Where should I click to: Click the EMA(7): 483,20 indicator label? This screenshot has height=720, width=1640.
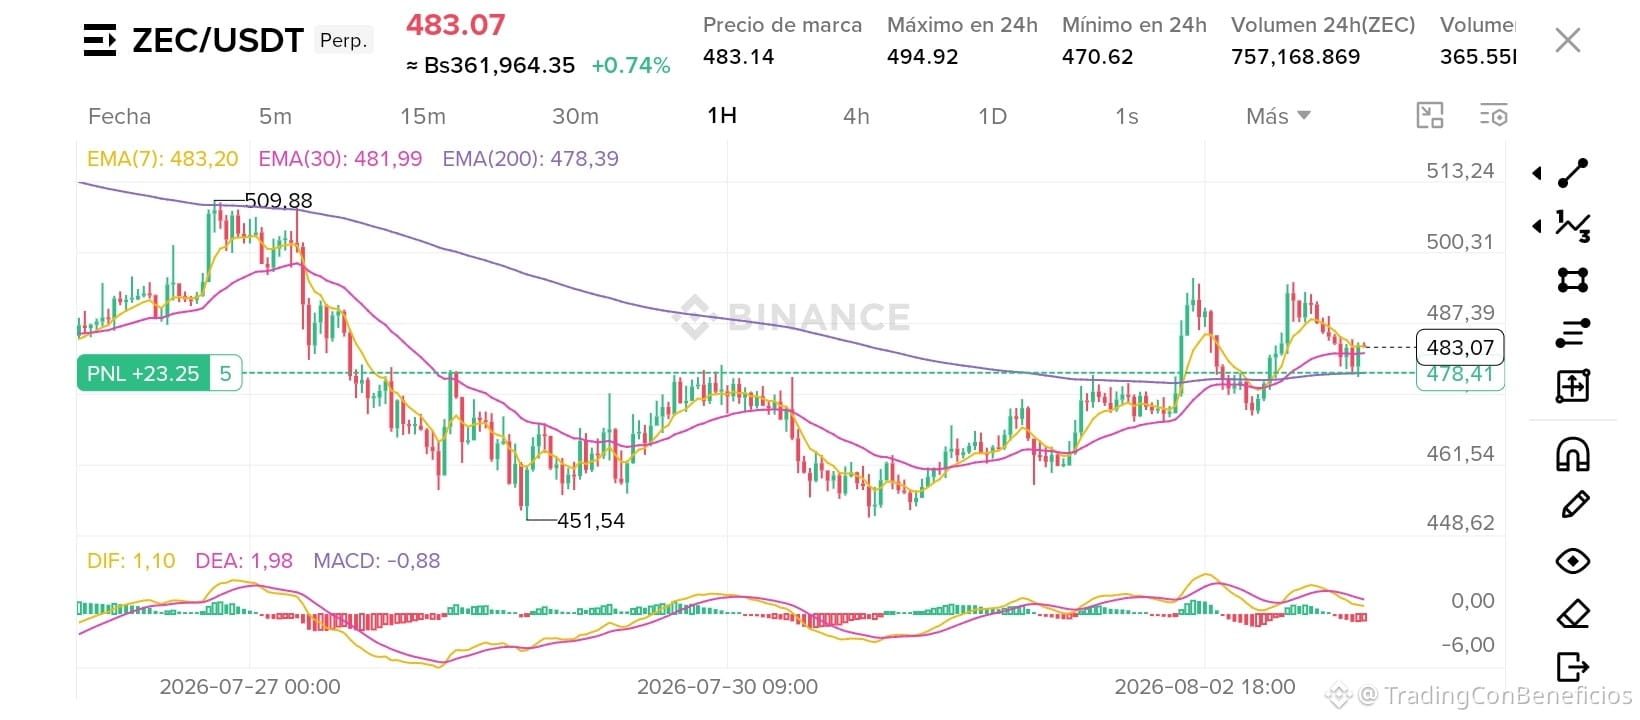coord(163,159)
